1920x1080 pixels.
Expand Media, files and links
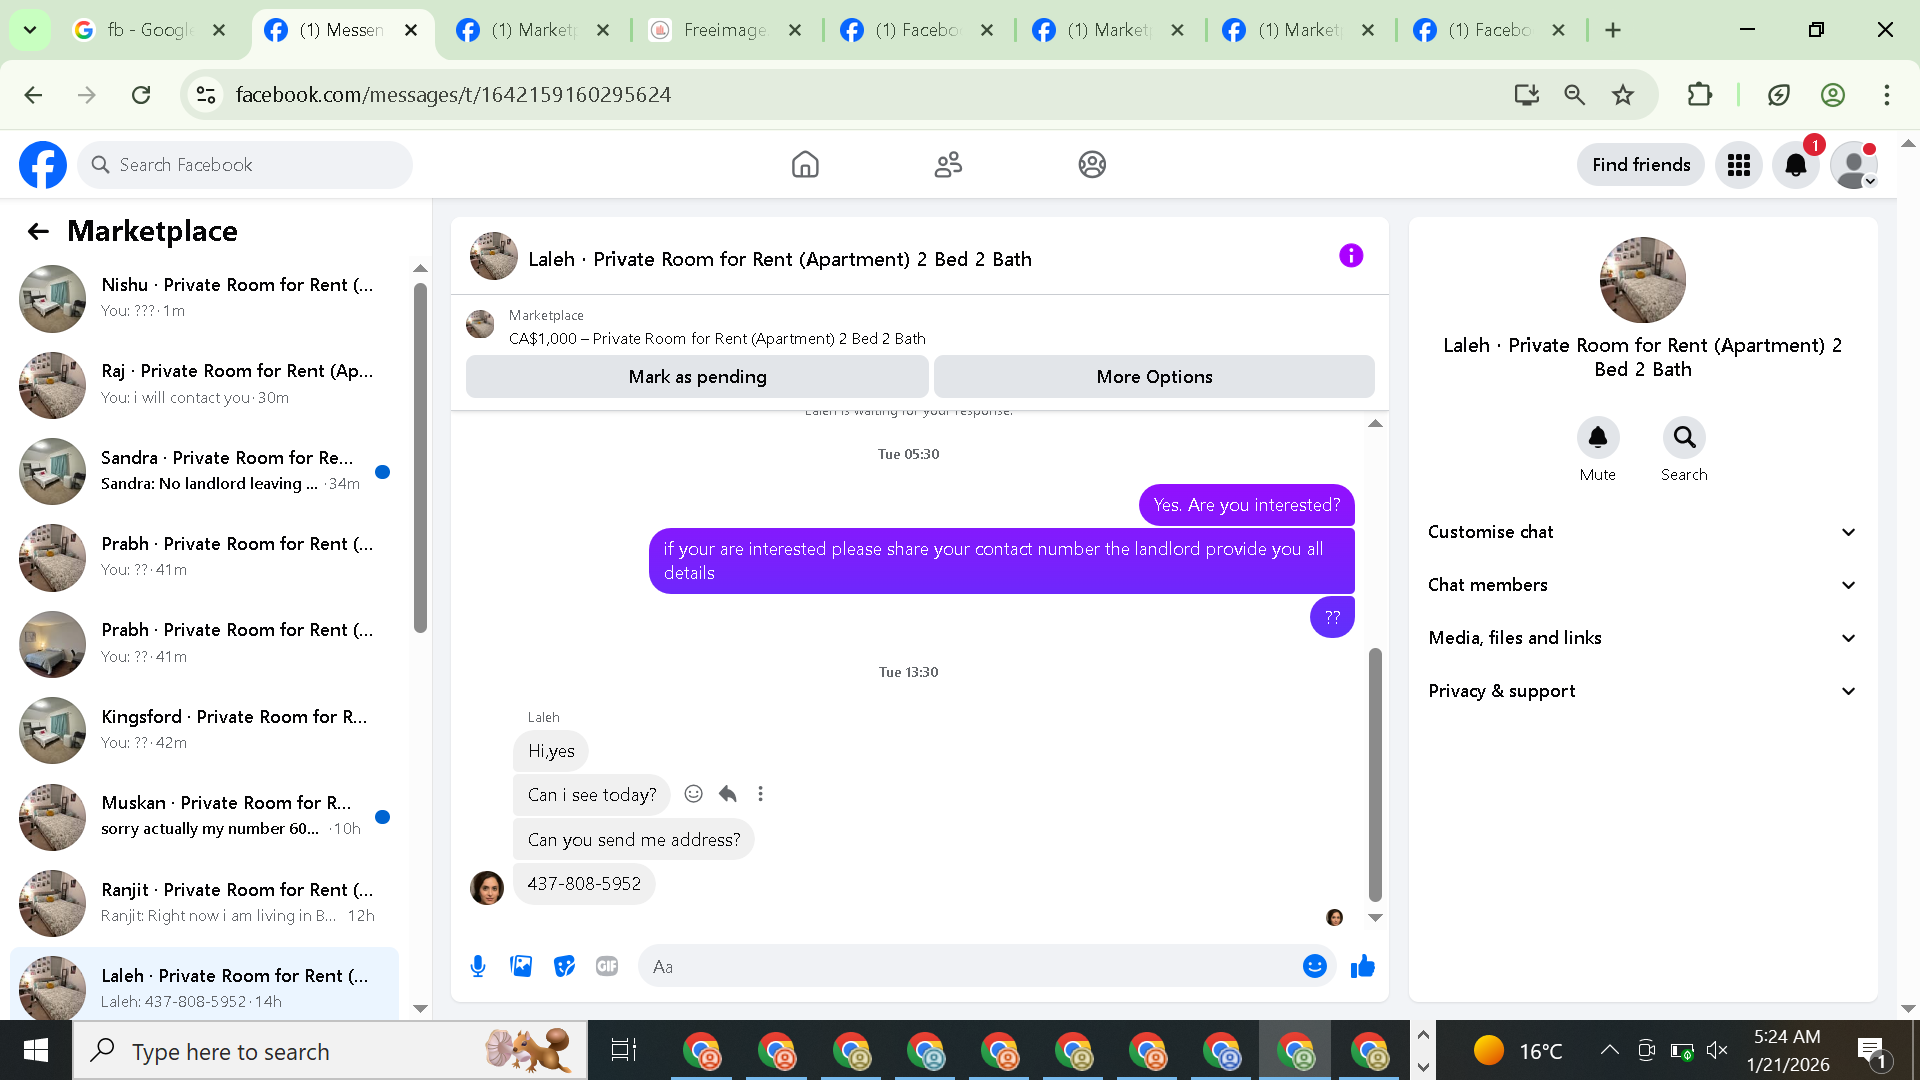(1642, 638)
